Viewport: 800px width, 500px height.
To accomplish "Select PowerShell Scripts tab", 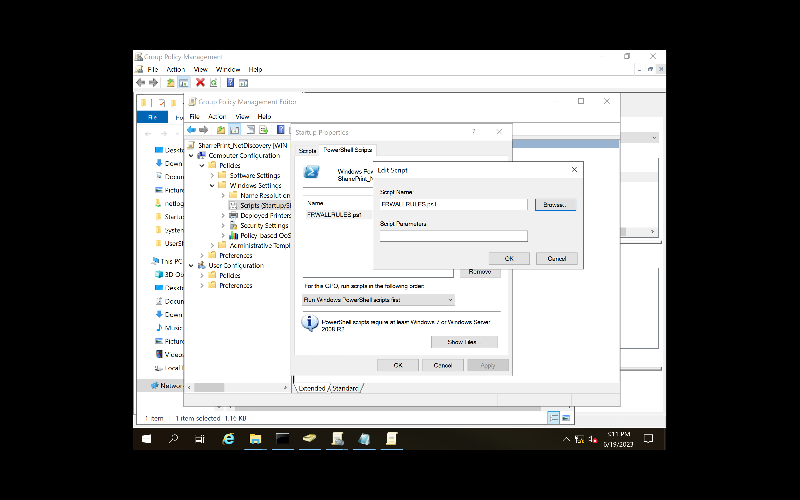I will tap(347, 150).
